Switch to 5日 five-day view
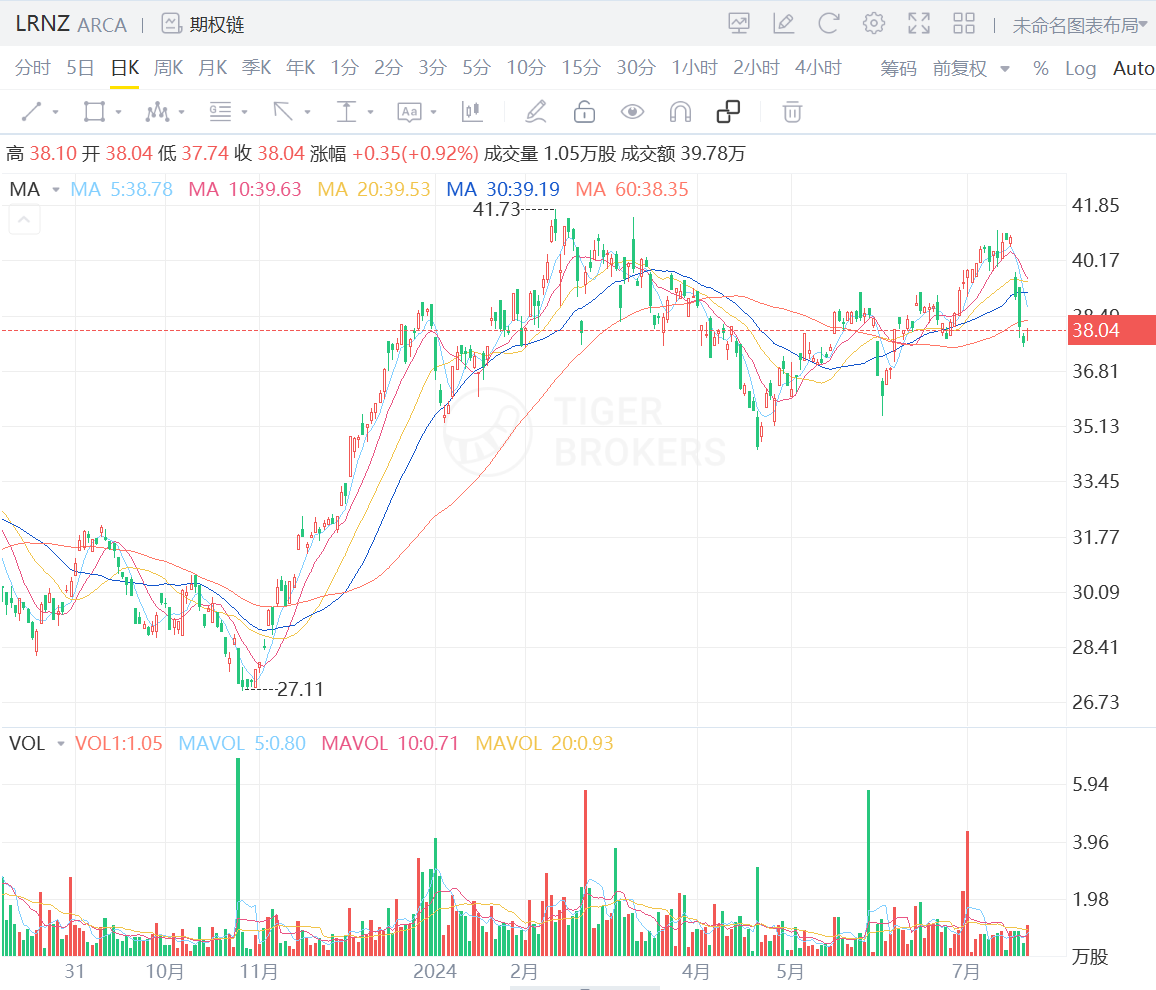Screen dimensions: 1156x990 pos(80,68)
